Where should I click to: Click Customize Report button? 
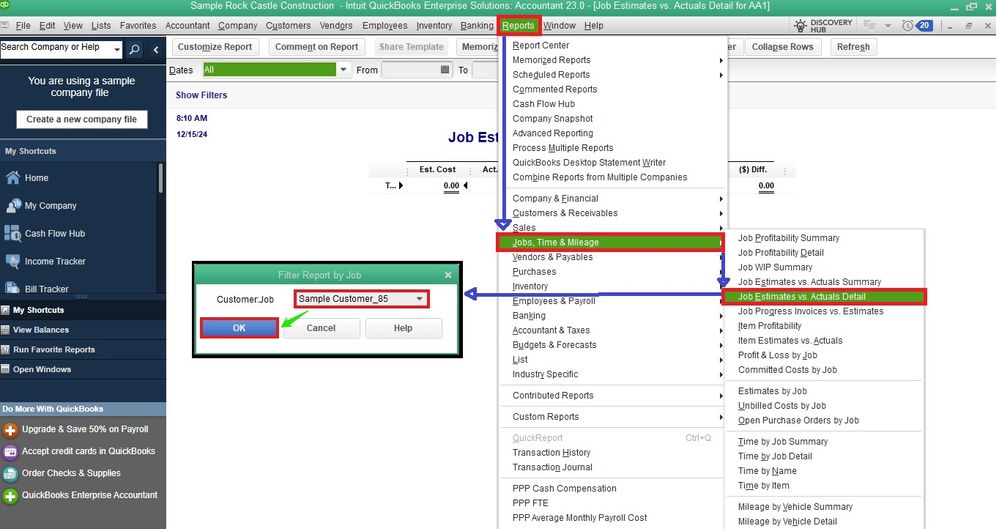click(215, 47)
